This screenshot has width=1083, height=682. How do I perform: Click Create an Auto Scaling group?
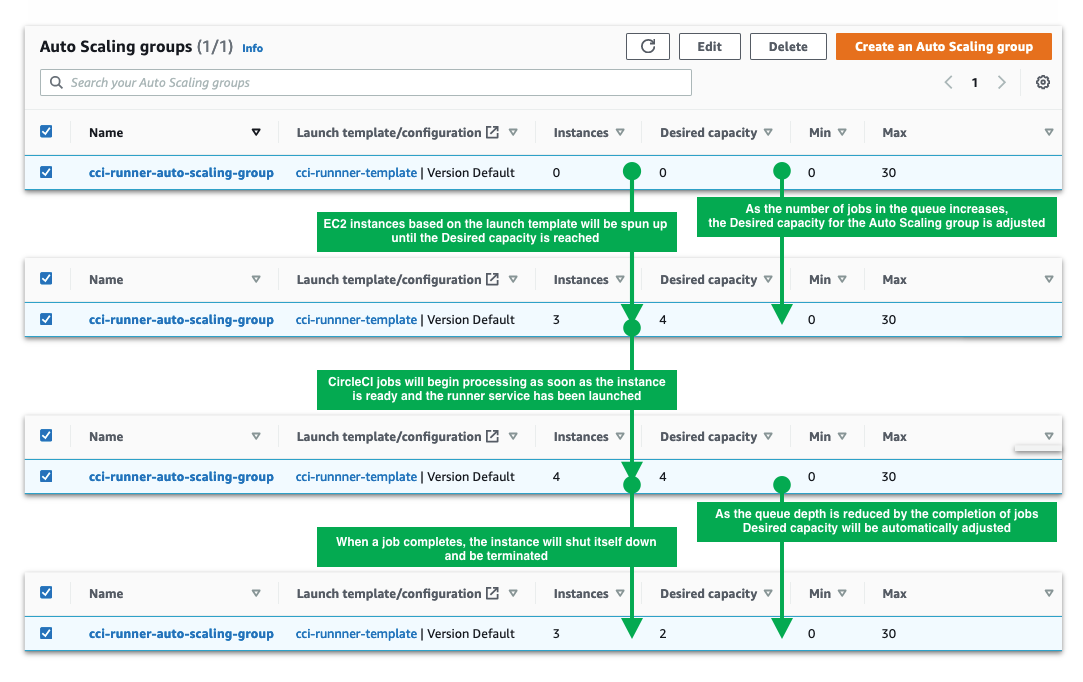943,46
